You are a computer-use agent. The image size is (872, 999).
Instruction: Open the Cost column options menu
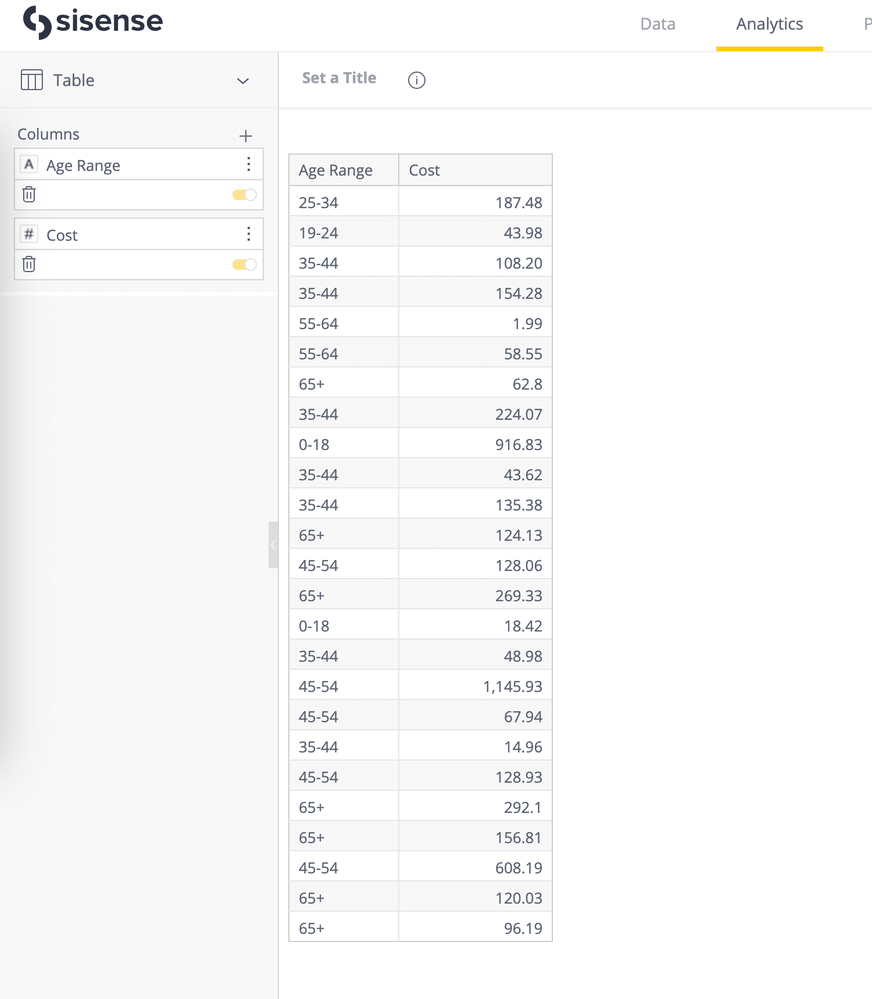click(249, 234)
